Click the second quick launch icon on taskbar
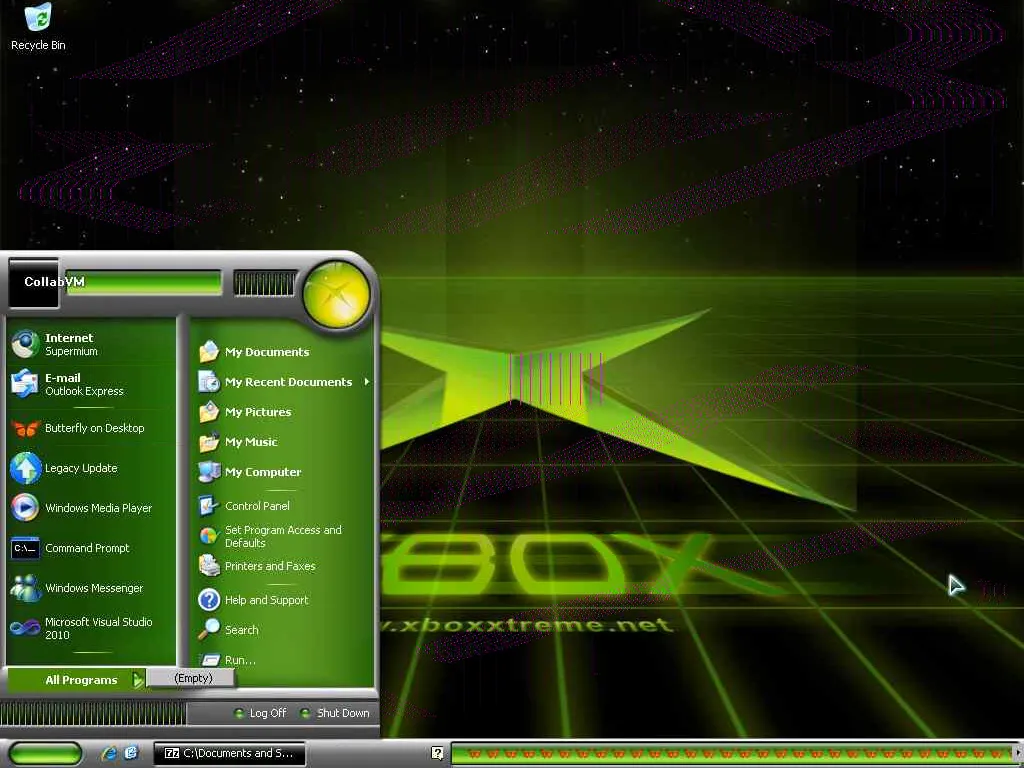Viewport: 1024px width, 768px height. pos(131,753)
